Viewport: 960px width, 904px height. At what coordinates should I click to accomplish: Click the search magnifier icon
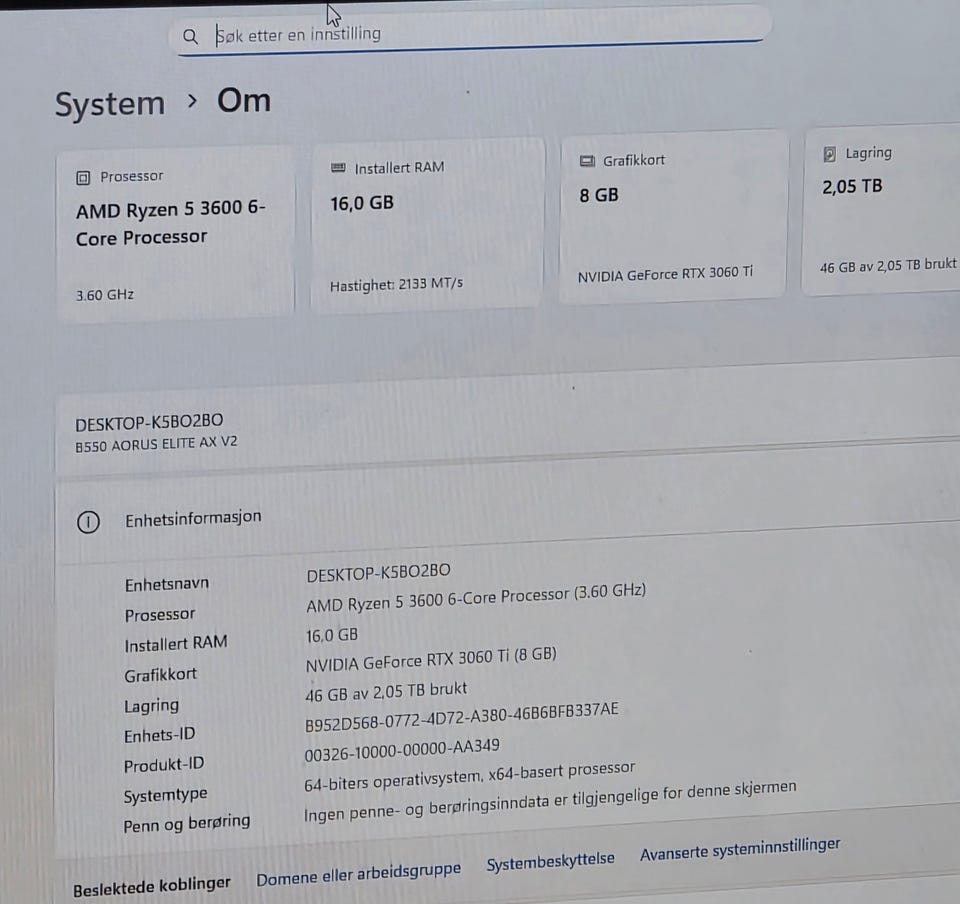coord(190,37)
